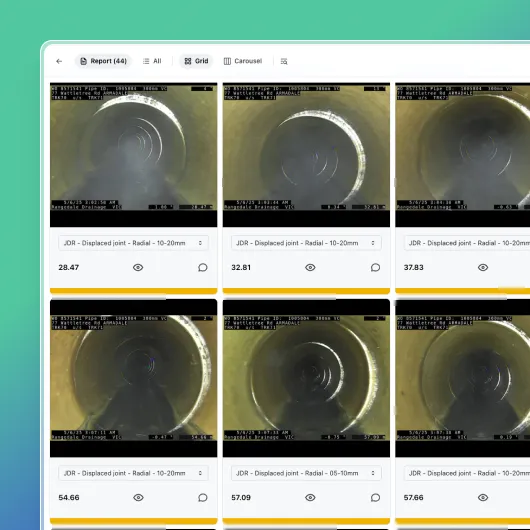Viewport: 530px width, 530px height.
Task: Open comment bubble on card 32.81
Action: click(375, 267)
